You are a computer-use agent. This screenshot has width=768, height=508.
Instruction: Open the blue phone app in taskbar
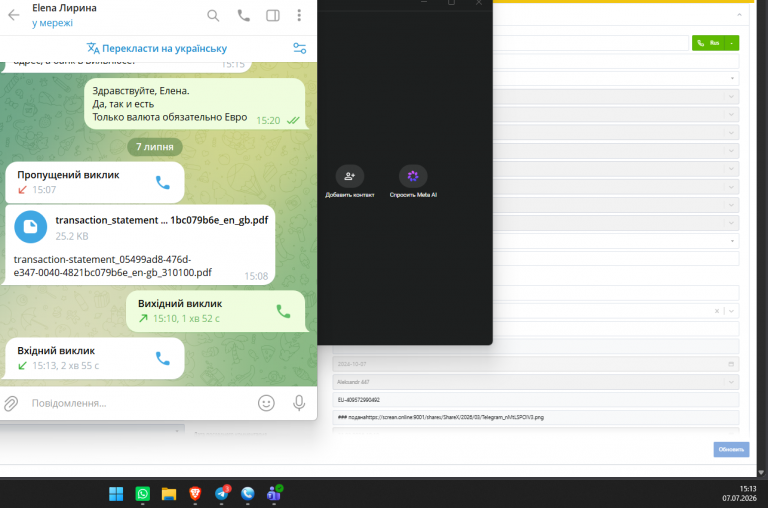[248, 494]
